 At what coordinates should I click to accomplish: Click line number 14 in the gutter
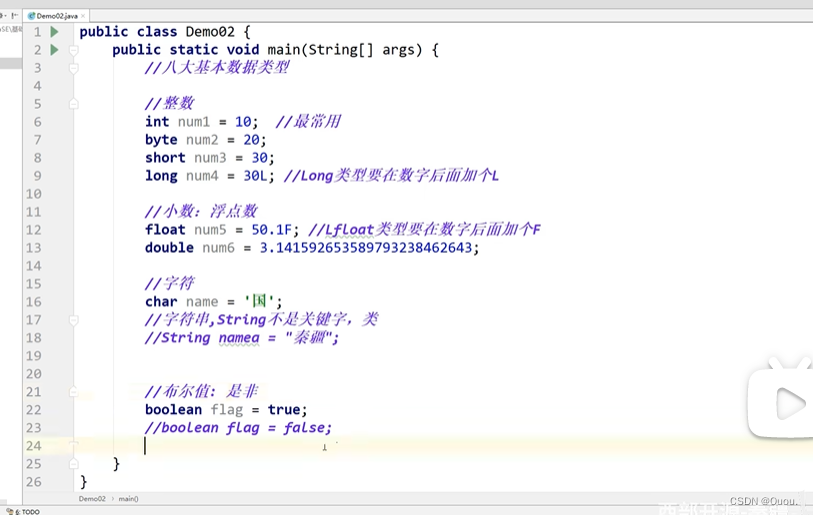[34, 266]
